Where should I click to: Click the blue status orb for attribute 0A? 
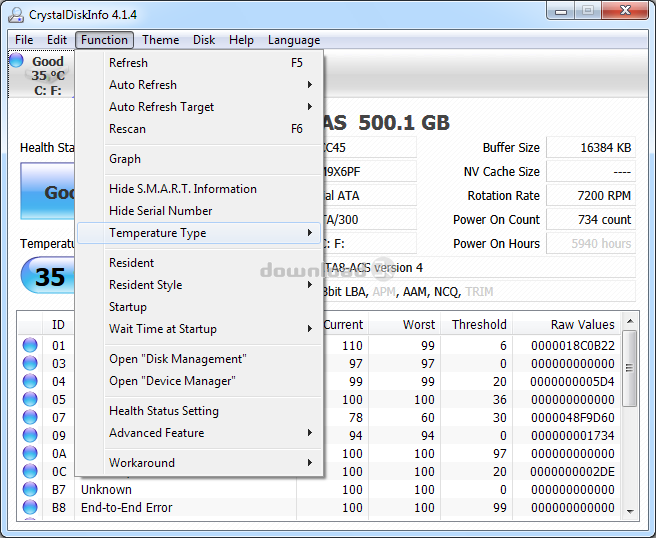pyautogui.click(x=30, y=454)
